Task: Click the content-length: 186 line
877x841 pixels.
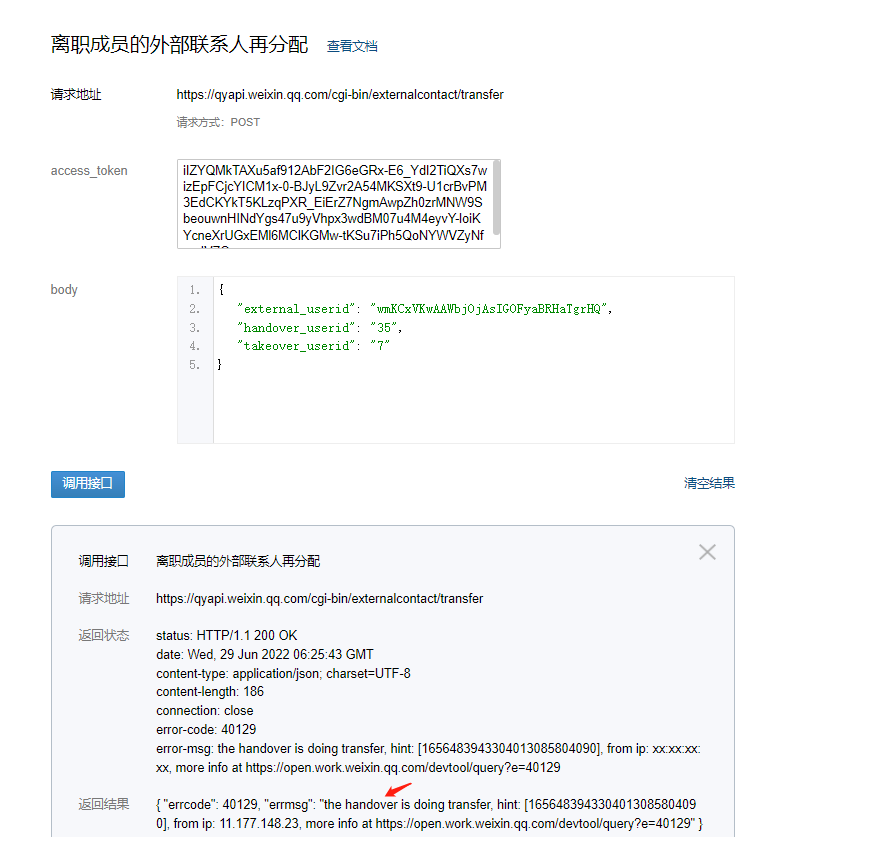Action: point(210,692)
